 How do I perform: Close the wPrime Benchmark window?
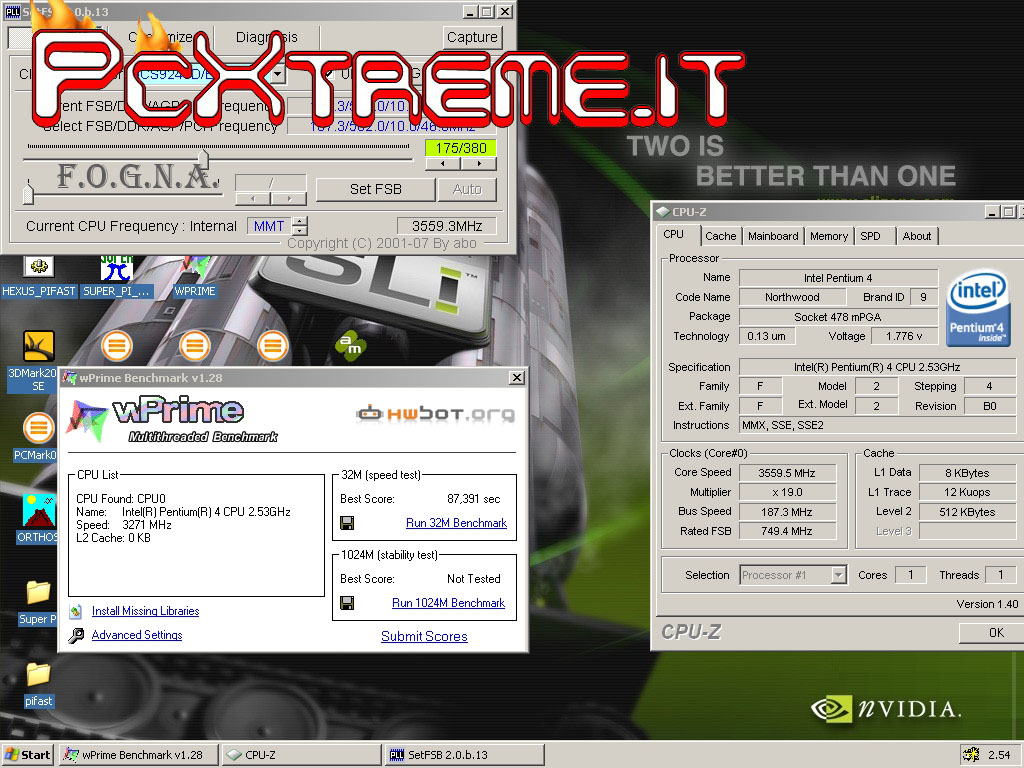[517, 377]
